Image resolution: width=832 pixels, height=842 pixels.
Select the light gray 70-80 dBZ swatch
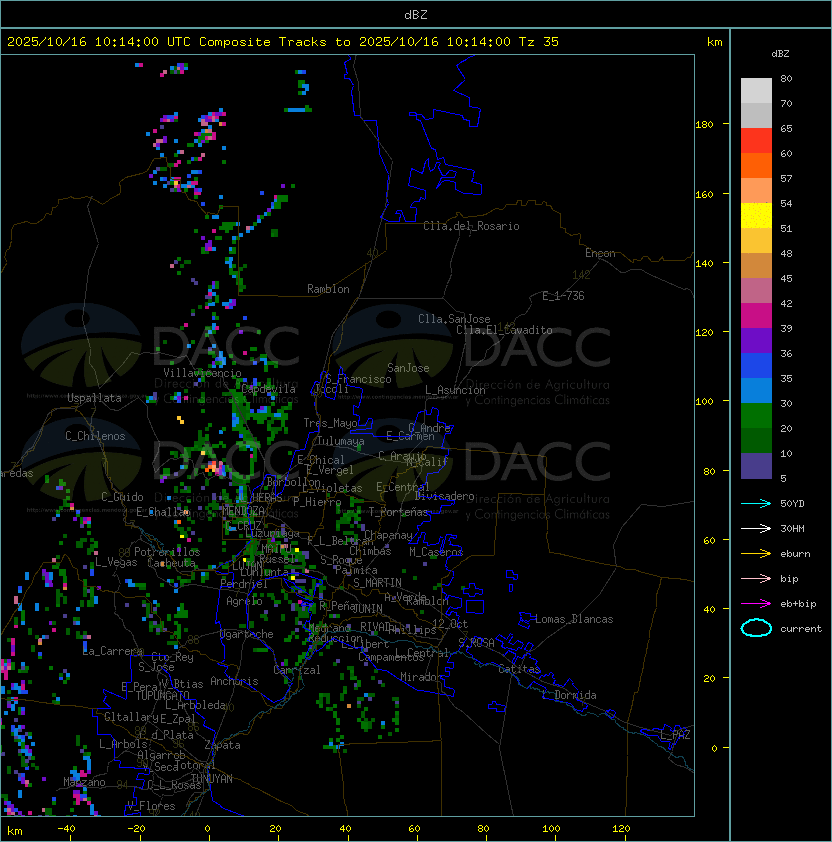756,91
